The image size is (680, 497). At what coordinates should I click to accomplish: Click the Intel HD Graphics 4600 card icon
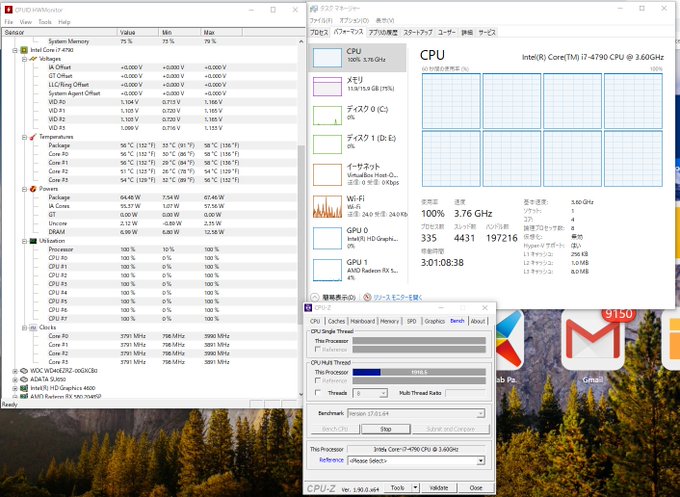(x=24, y=388)
